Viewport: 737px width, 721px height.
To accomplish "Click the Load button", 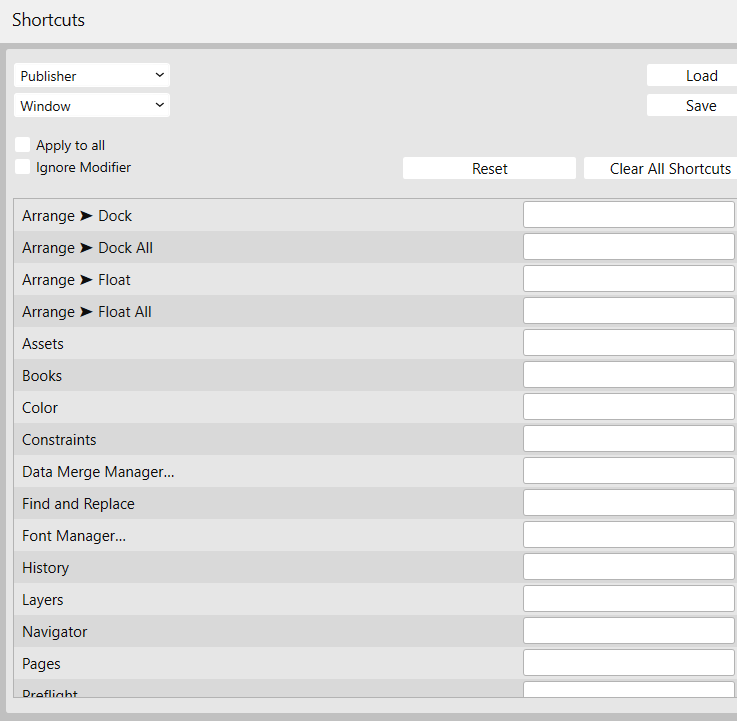I will click(x=691, y=76).
